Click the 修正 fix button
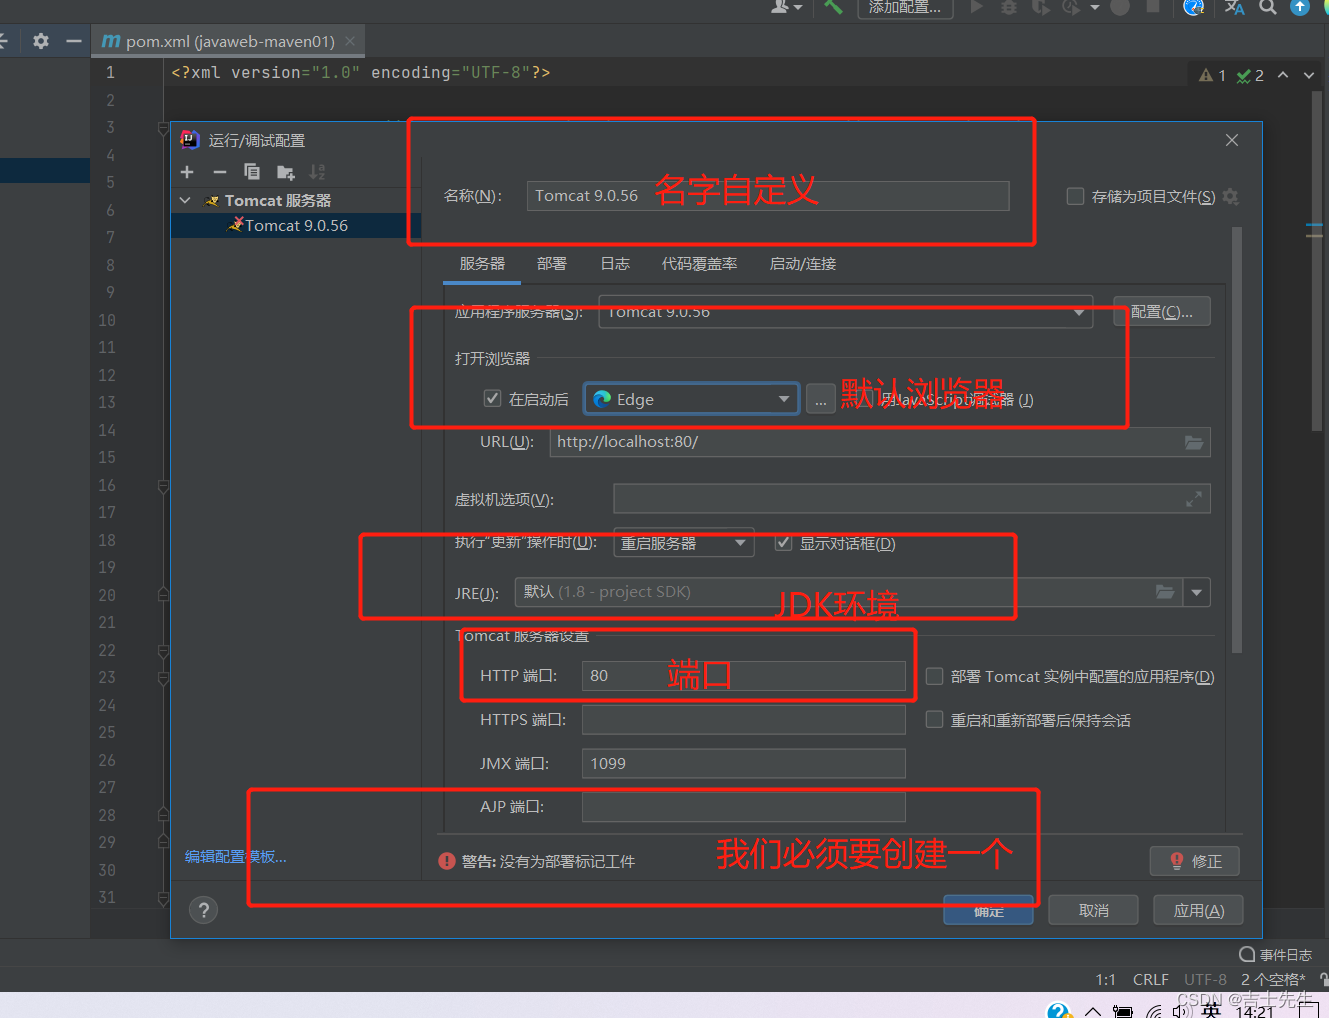This screenshot has width=1329, height=1018. point(1194,861)
